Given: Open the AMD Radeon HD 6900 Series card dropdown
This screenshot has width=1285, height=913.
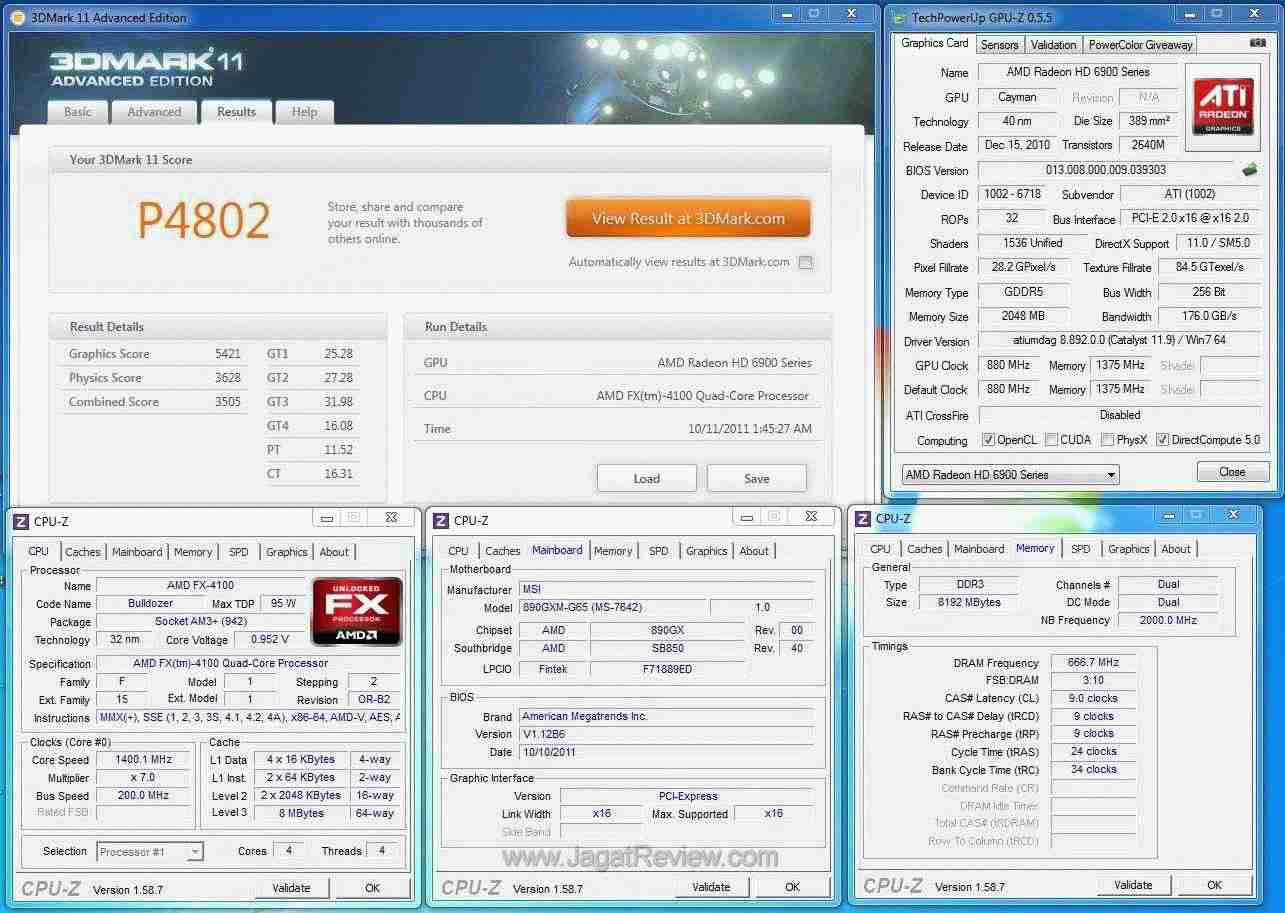Looking at the screenshot, I should 1010,475.
